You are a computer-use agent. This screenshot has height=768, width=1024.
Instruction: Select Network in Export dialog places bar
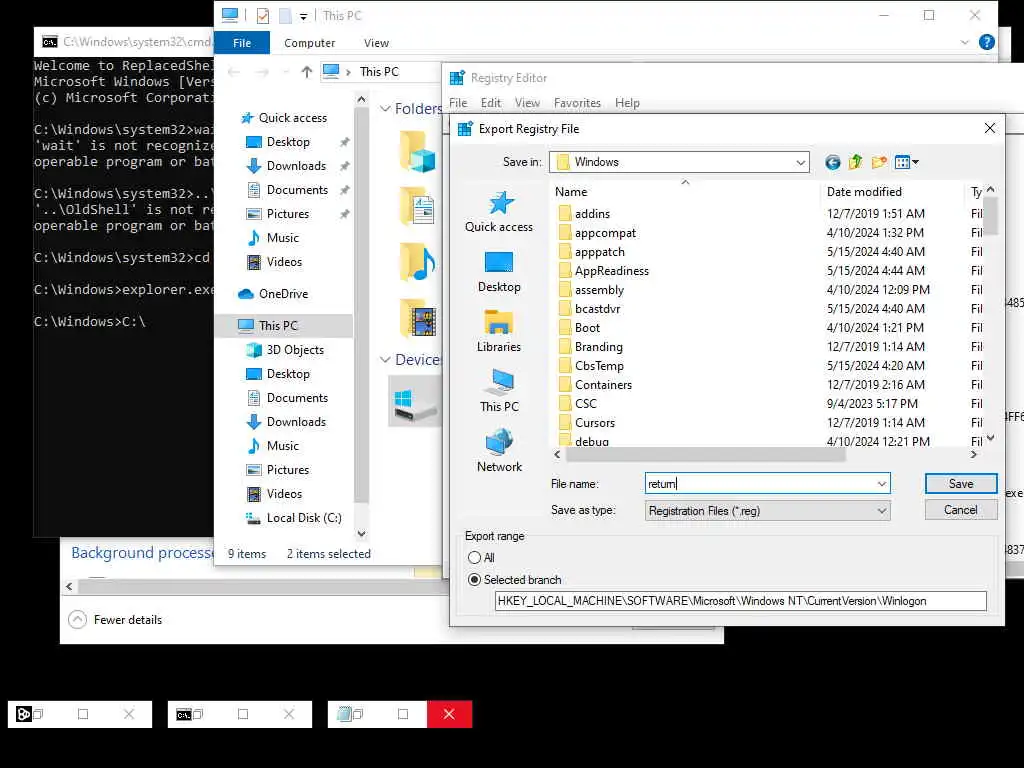pos(499,452)
